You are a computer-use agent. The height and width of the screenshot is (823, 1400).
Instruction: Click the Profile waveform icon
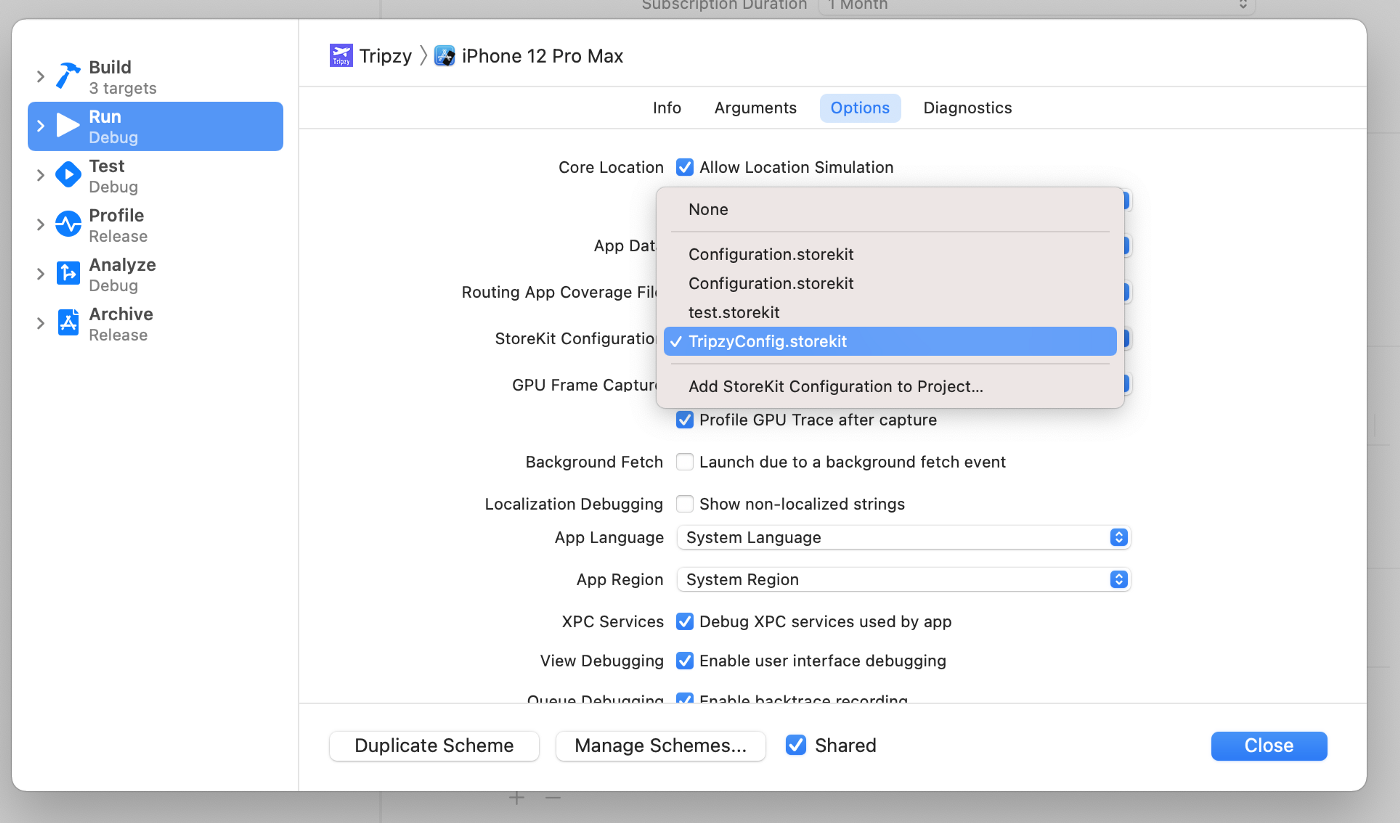[68, 224]
